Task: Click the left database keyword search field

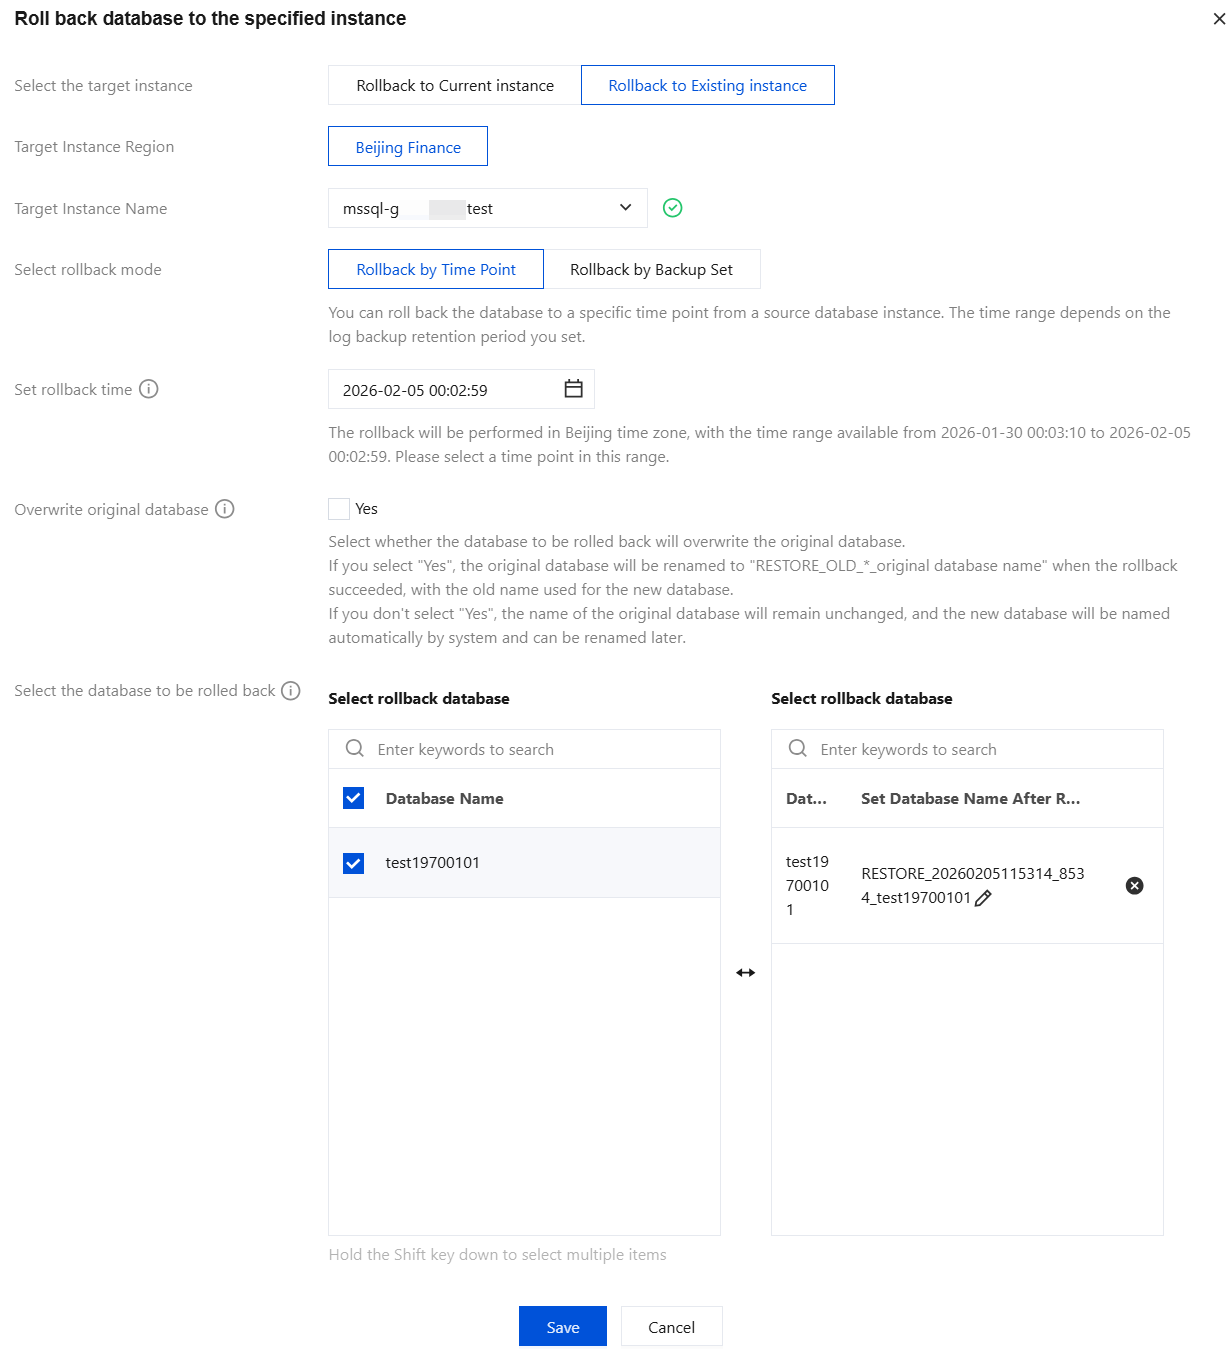Action: [540, 750]
